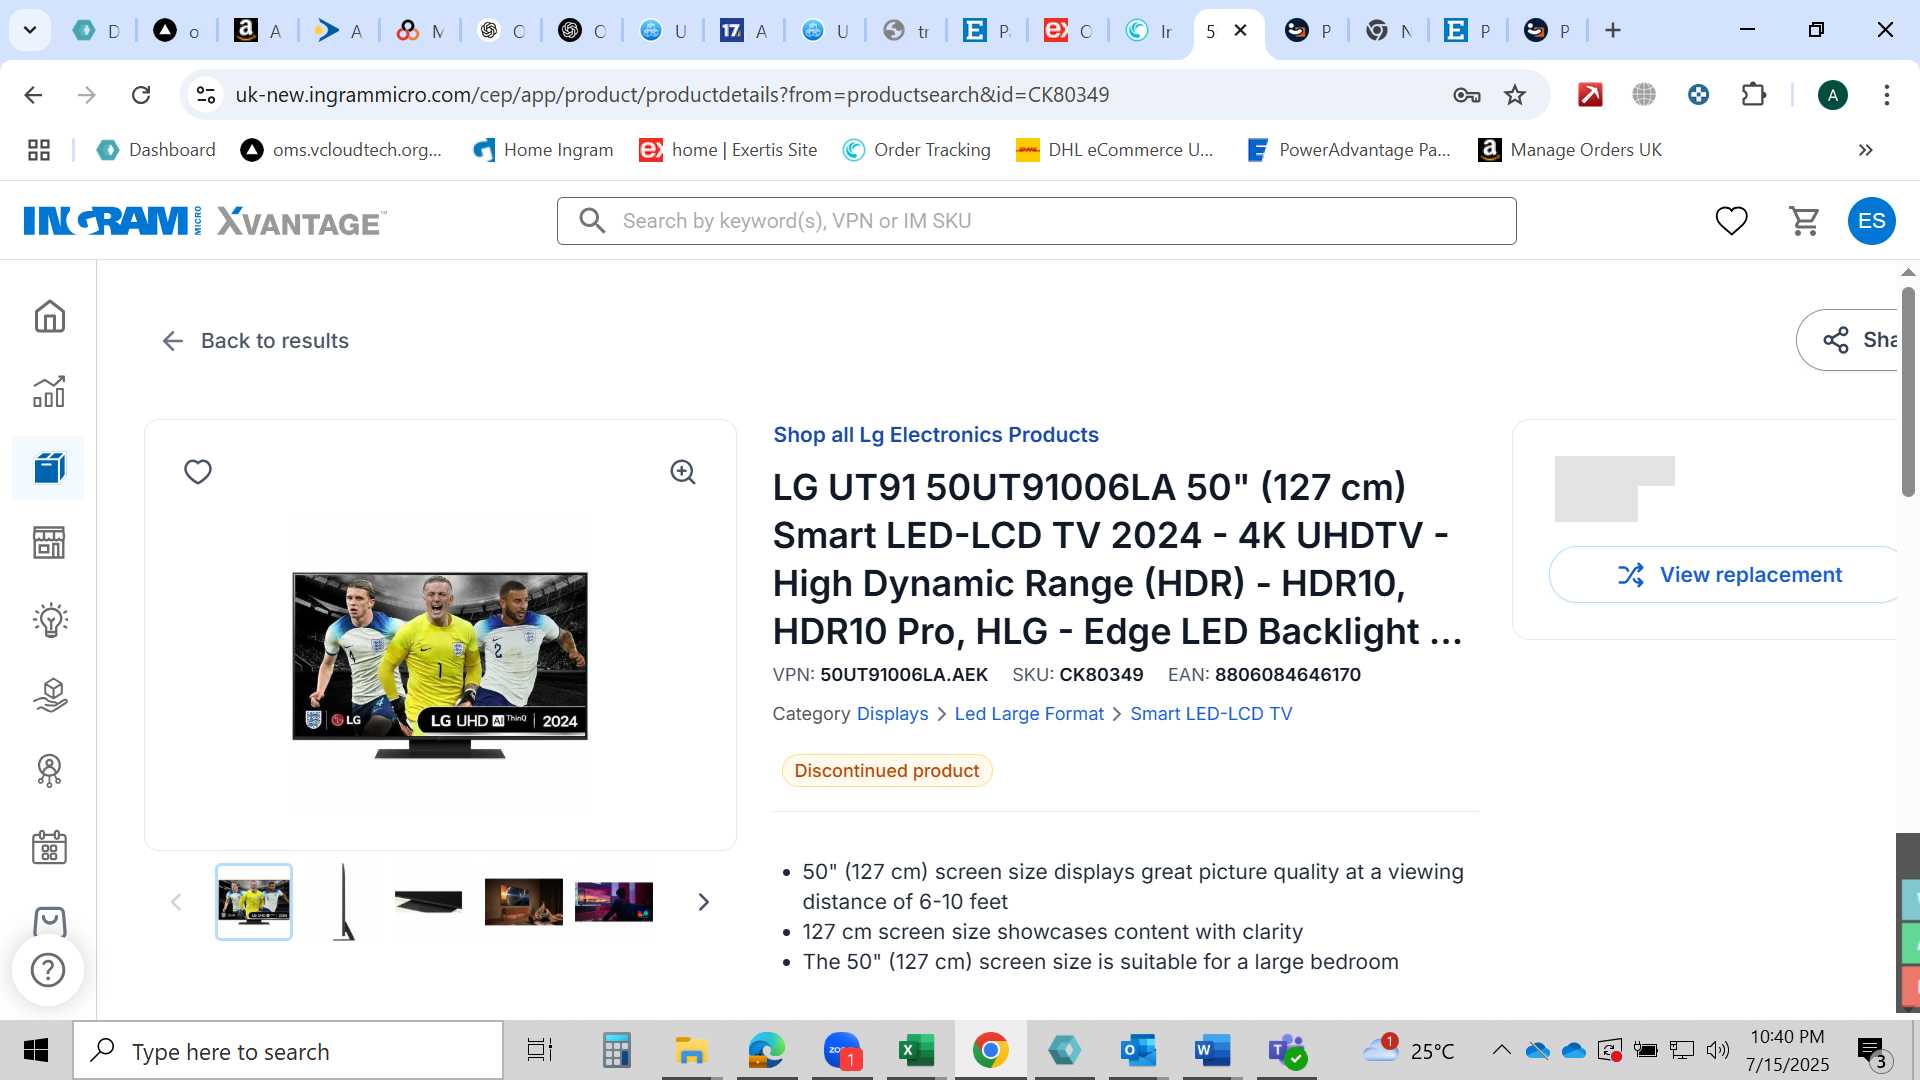The image size is (1920, 1080).
Task: Select the purple gaming scene thumbnail
Action: click(x=613, y=902)
